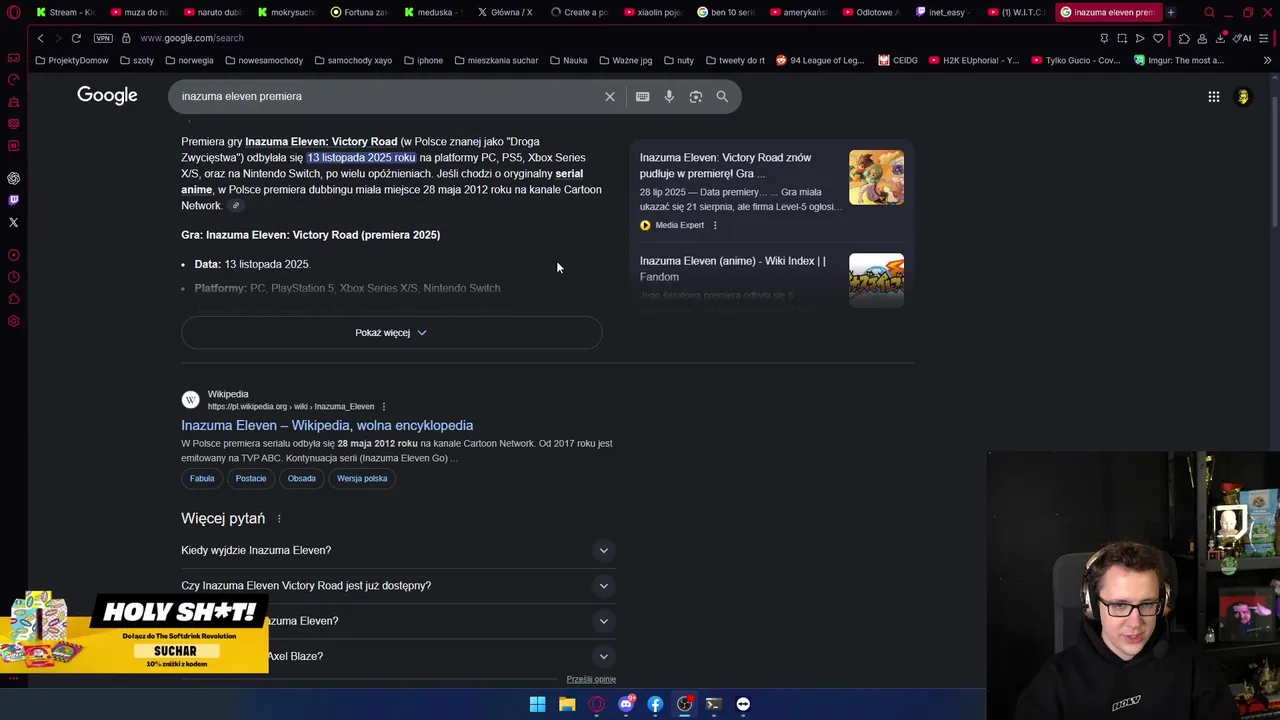Screen dimensions: 1280x720
Task: Open Google logo homepage
Action: pyautogui.click(x=107, y=96)
